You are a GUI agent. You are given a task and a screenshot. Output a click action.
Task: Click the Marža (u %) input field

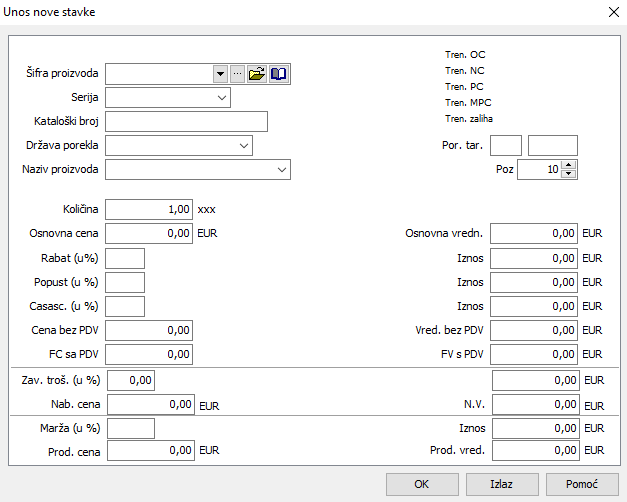[131, 428]
